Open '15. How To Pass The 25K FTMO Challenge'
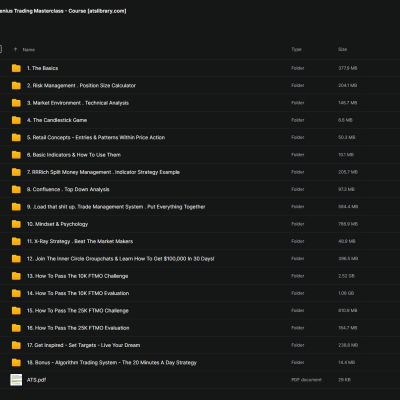Screen dimensions: 400x400 click(x=78, y=311)
